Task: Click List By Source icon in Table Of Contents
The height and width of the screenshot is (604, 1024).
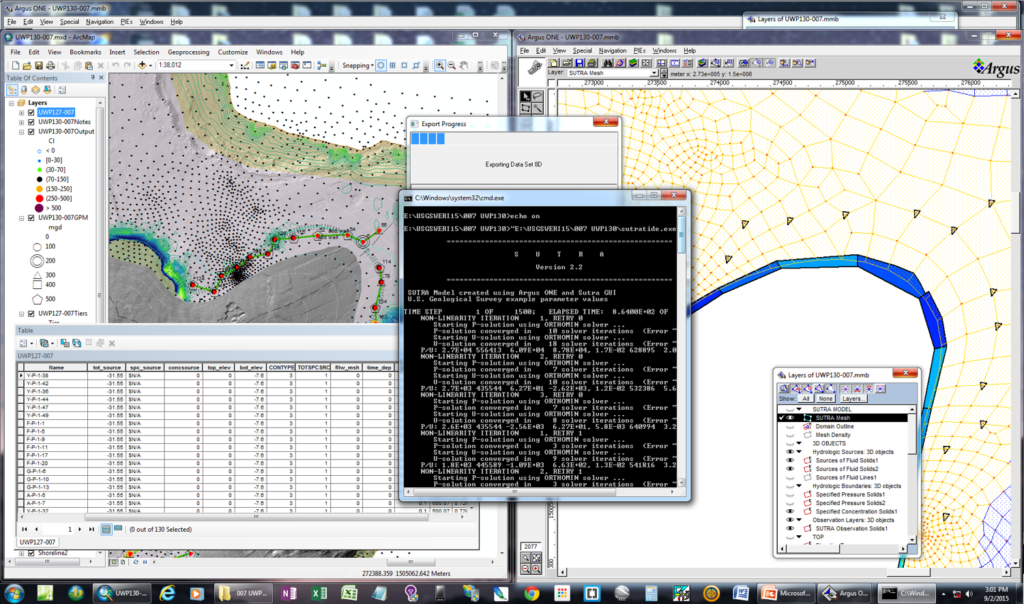Action: tap(24, 89)
